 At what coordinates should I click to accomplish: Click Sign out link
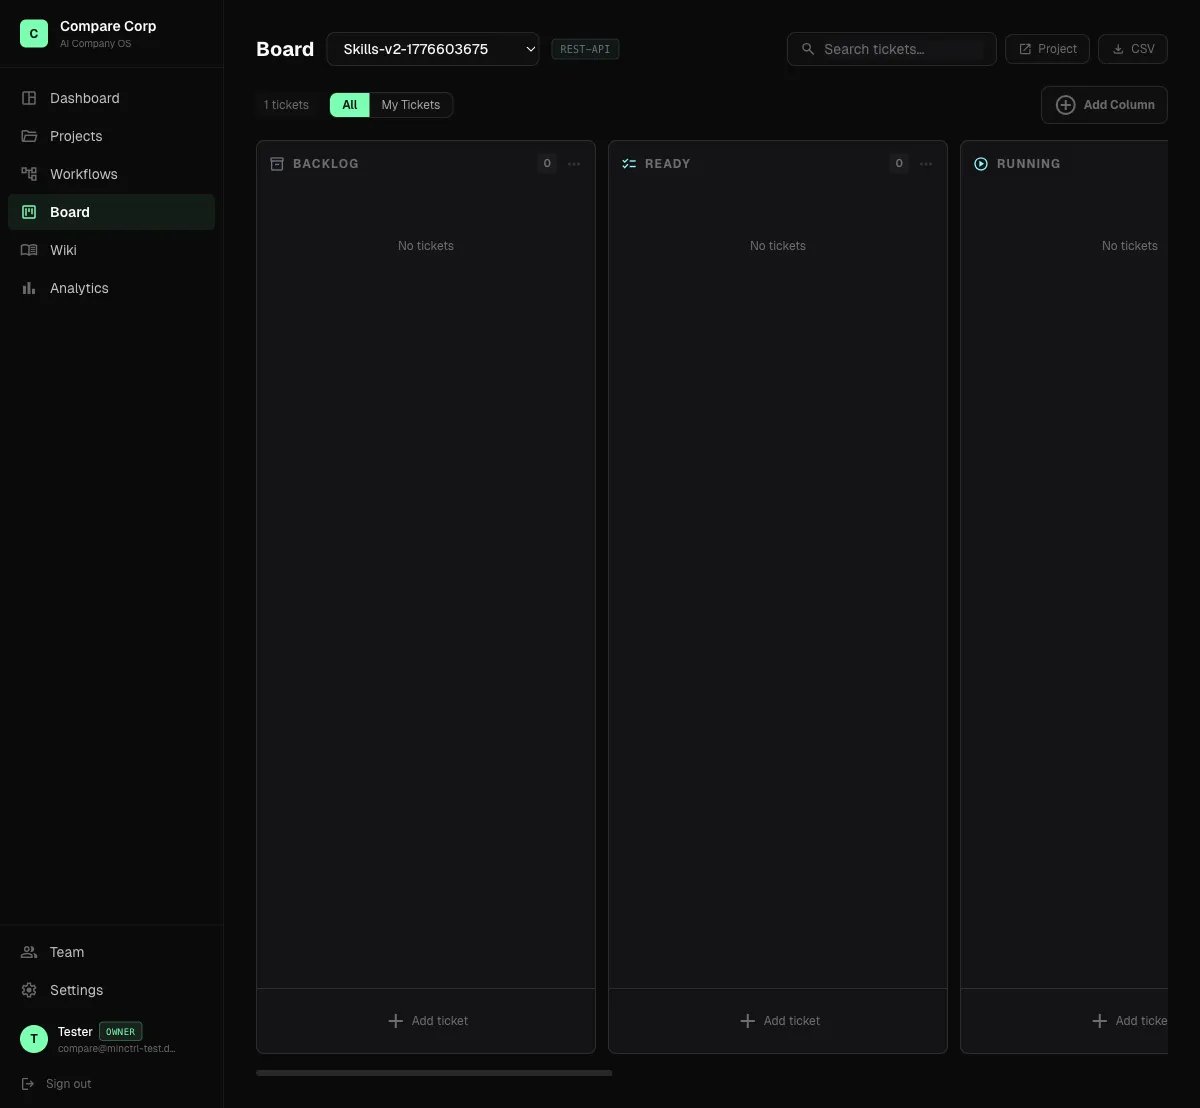click(57, 1084)
